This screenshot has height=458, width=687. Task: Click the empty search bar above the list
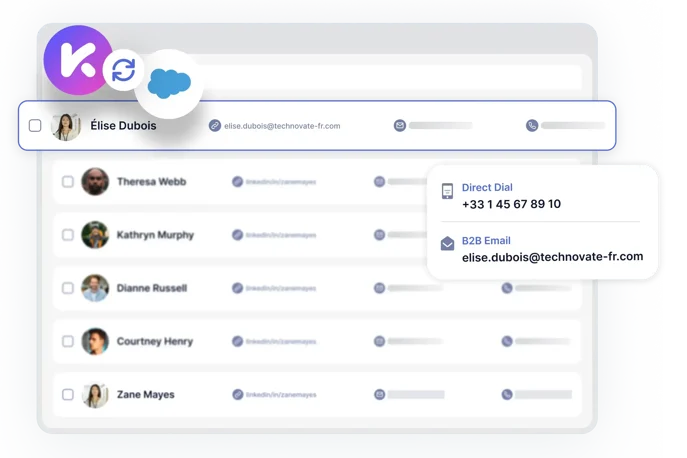point(389,77)
